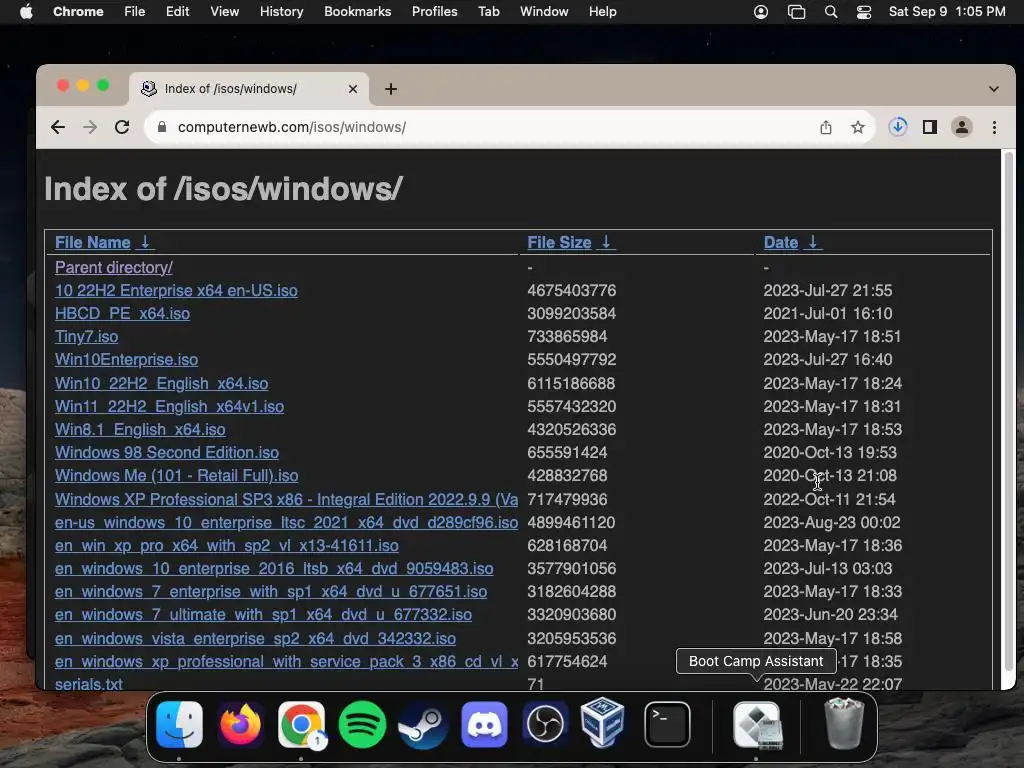This screenshot has height=768, width=1024.
Task: Open the File menu
Action: [135, 12]
